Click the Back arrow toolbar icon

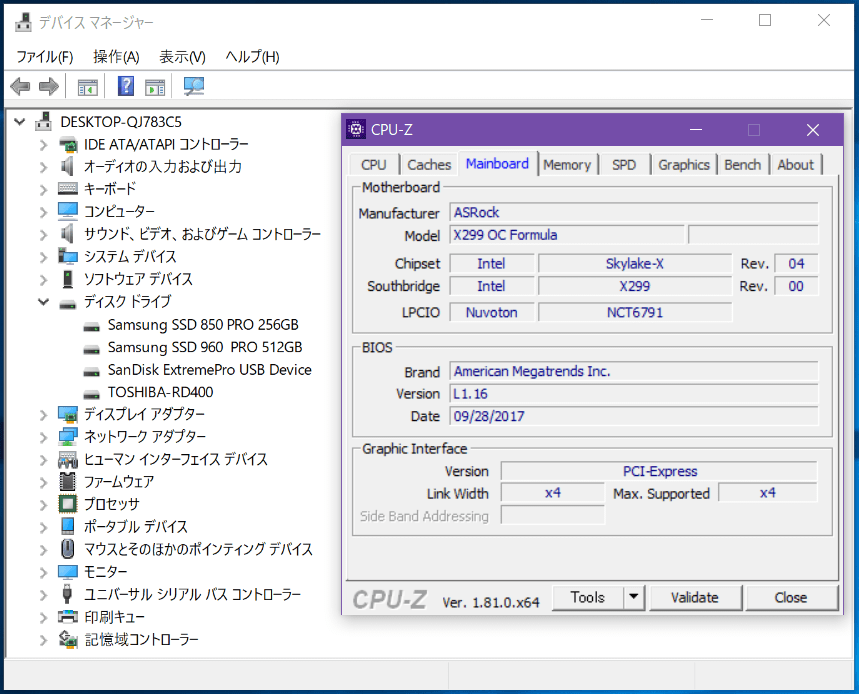tap(20, 86)
